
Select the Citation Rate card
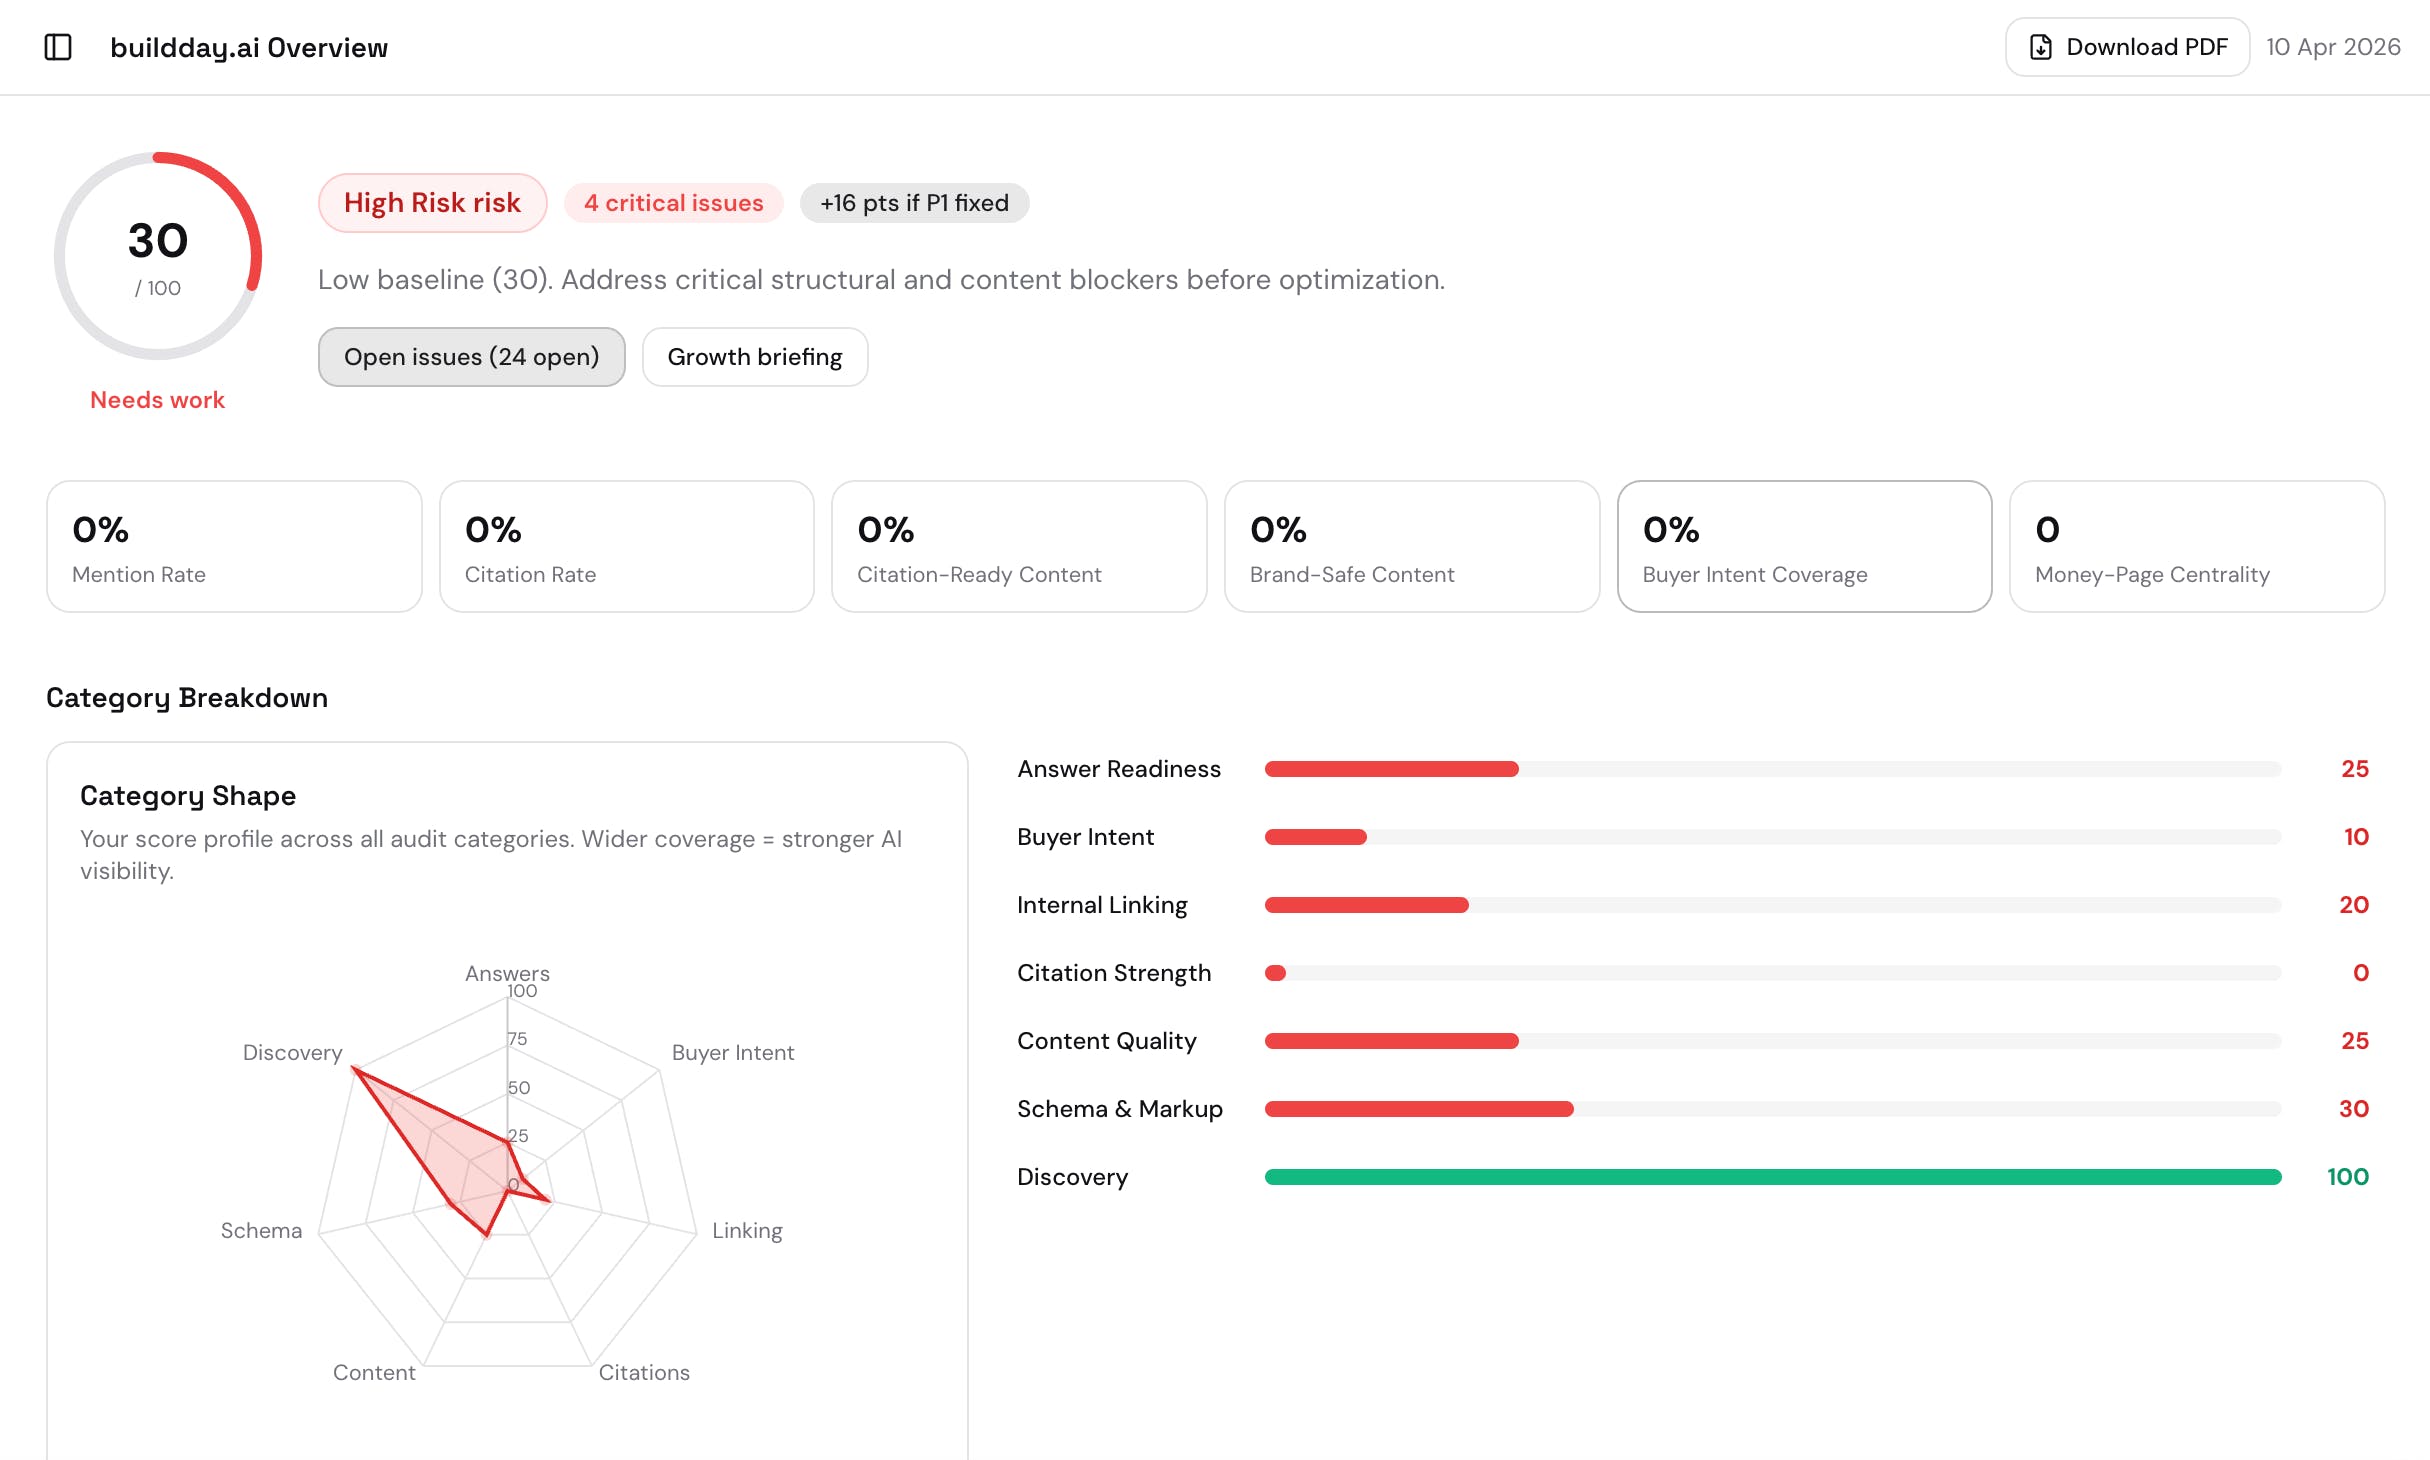[626, 547]
